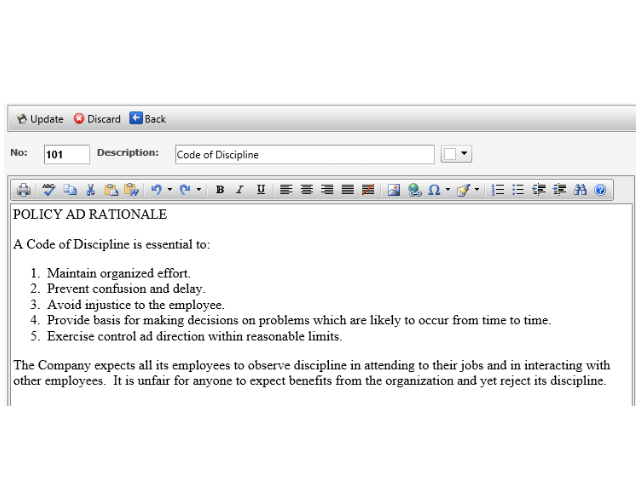Expand the Omega symbol dropdown arrow

click(448, 189)
